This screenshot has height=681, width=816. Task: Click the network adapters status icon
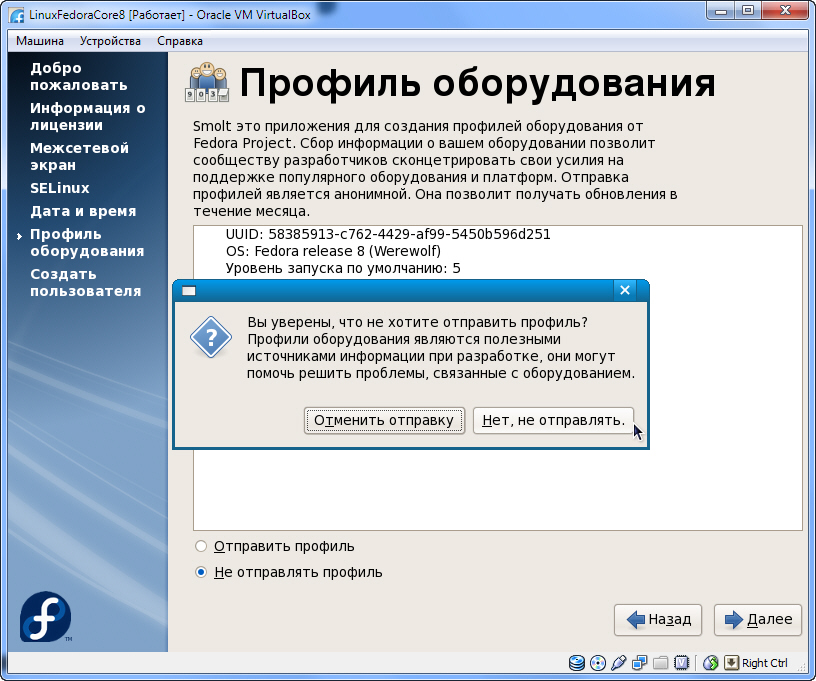pyautogui.click(x=640, y=663)
